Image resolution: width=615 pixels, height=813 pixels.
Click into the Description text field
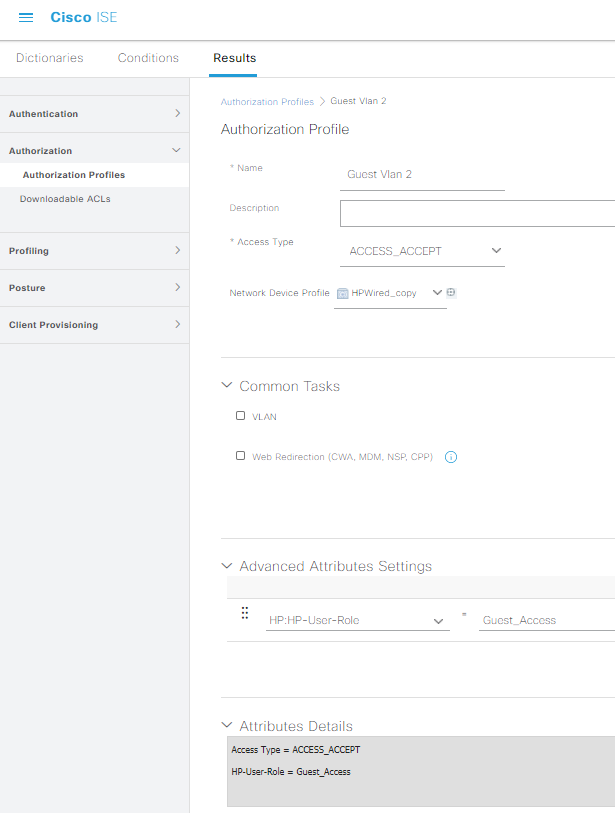point(478,213)
